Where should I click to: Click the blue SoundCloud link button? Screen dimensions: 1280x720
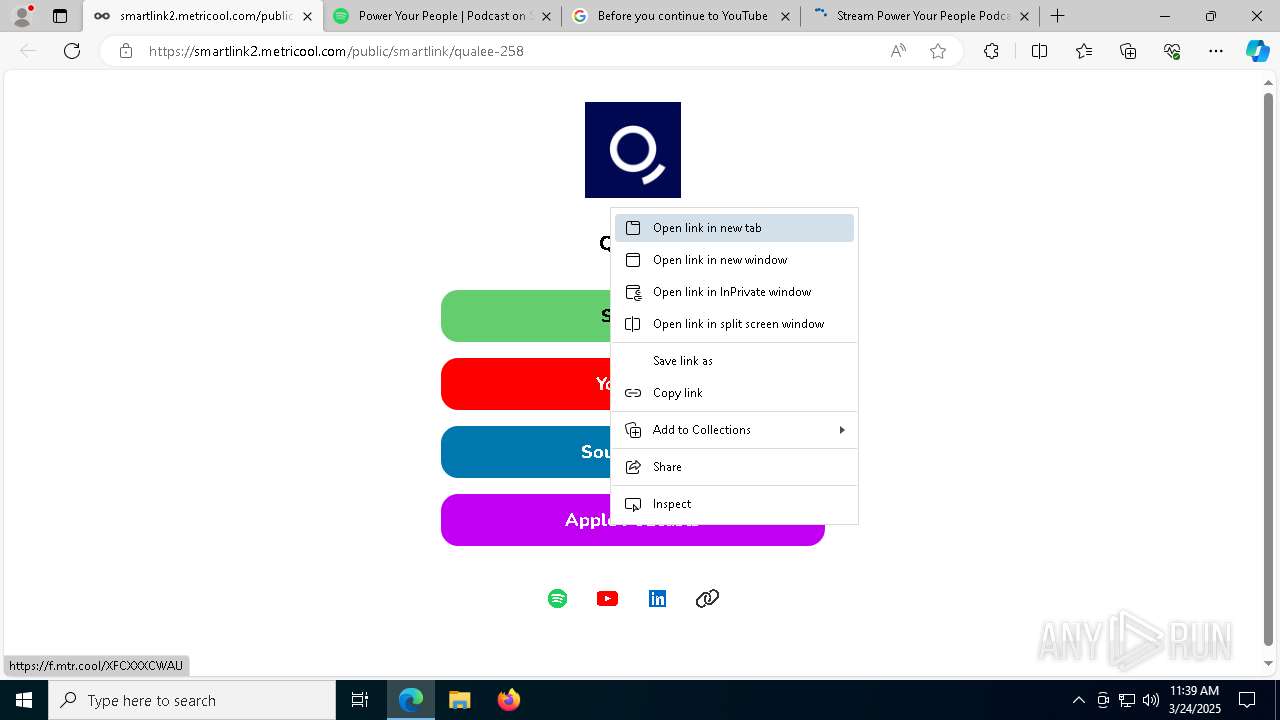(525, 452)
